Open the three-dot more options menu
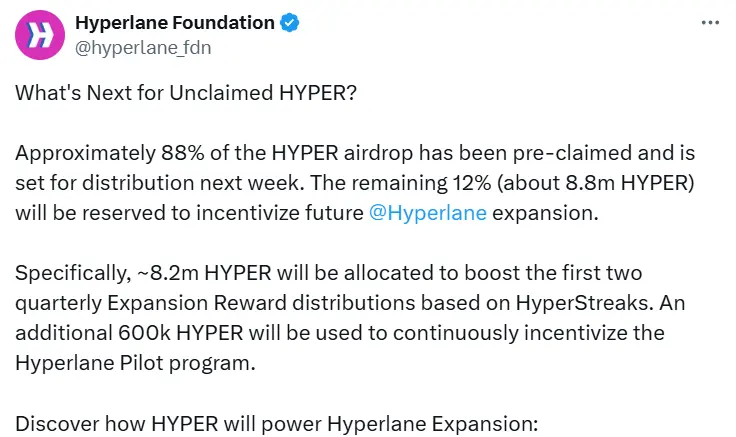 pos(708,22)
